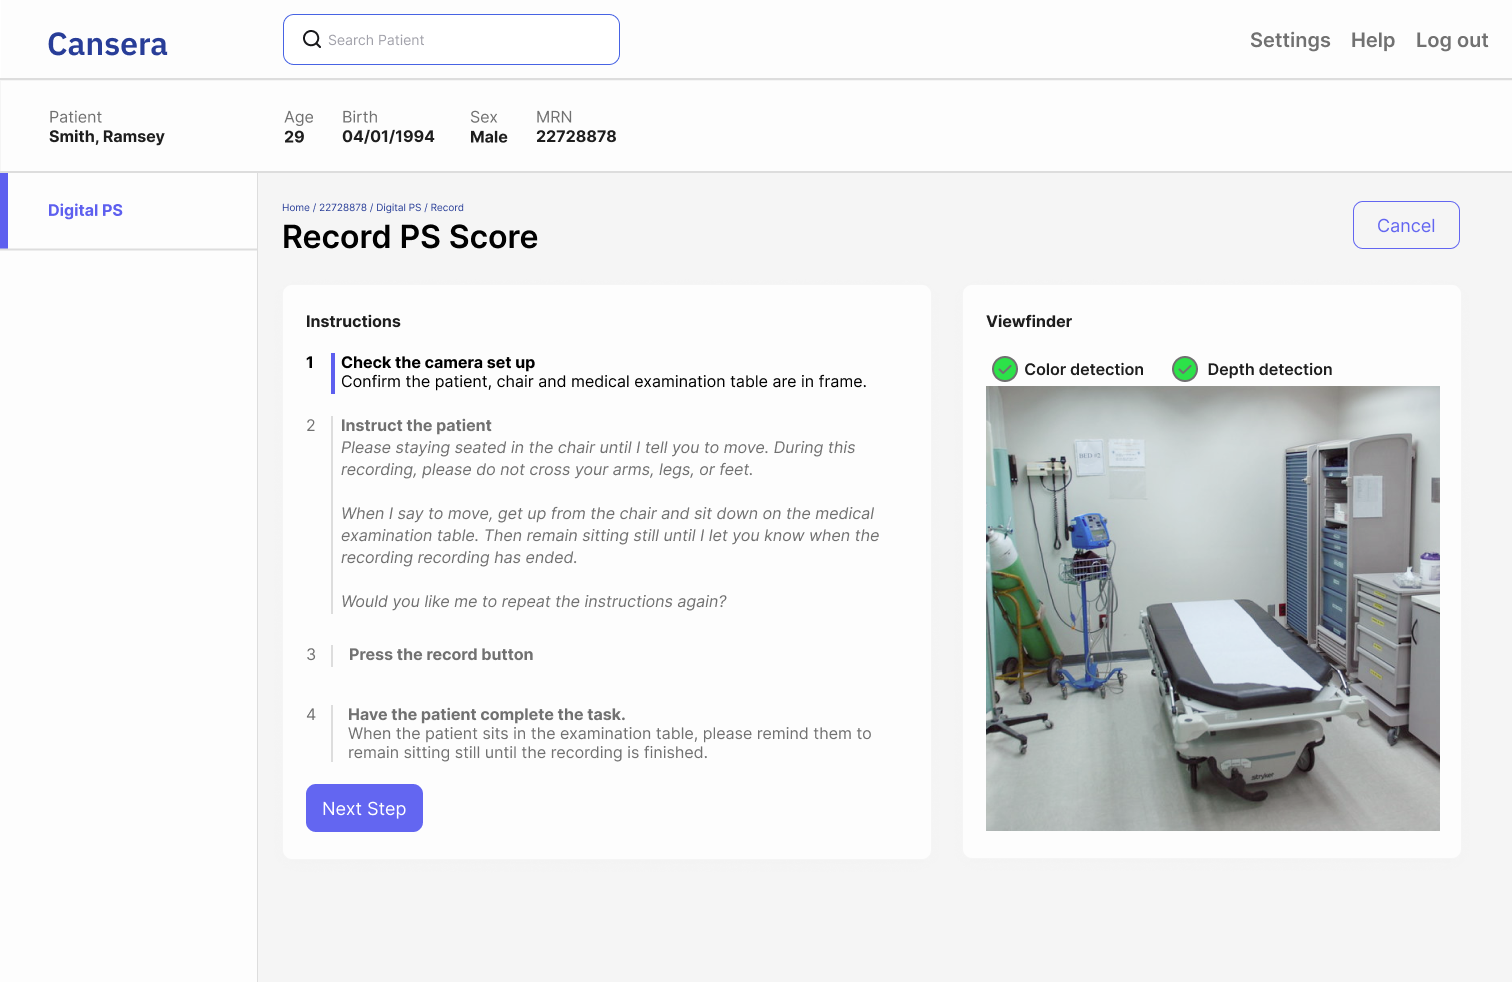Screen dimensions: 1512x982
Task: Log out of Cansera
Action: pos(1452,40)
